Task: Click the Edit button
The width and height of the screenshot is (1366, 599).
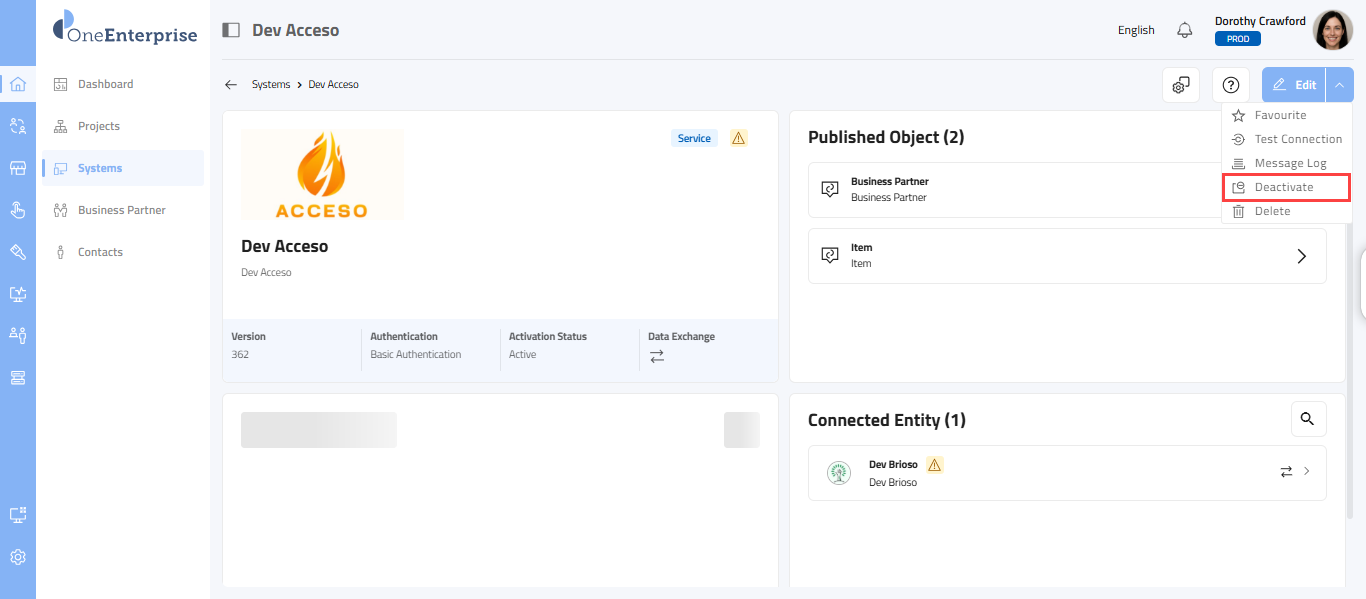Action: (x=1294, y=85)
